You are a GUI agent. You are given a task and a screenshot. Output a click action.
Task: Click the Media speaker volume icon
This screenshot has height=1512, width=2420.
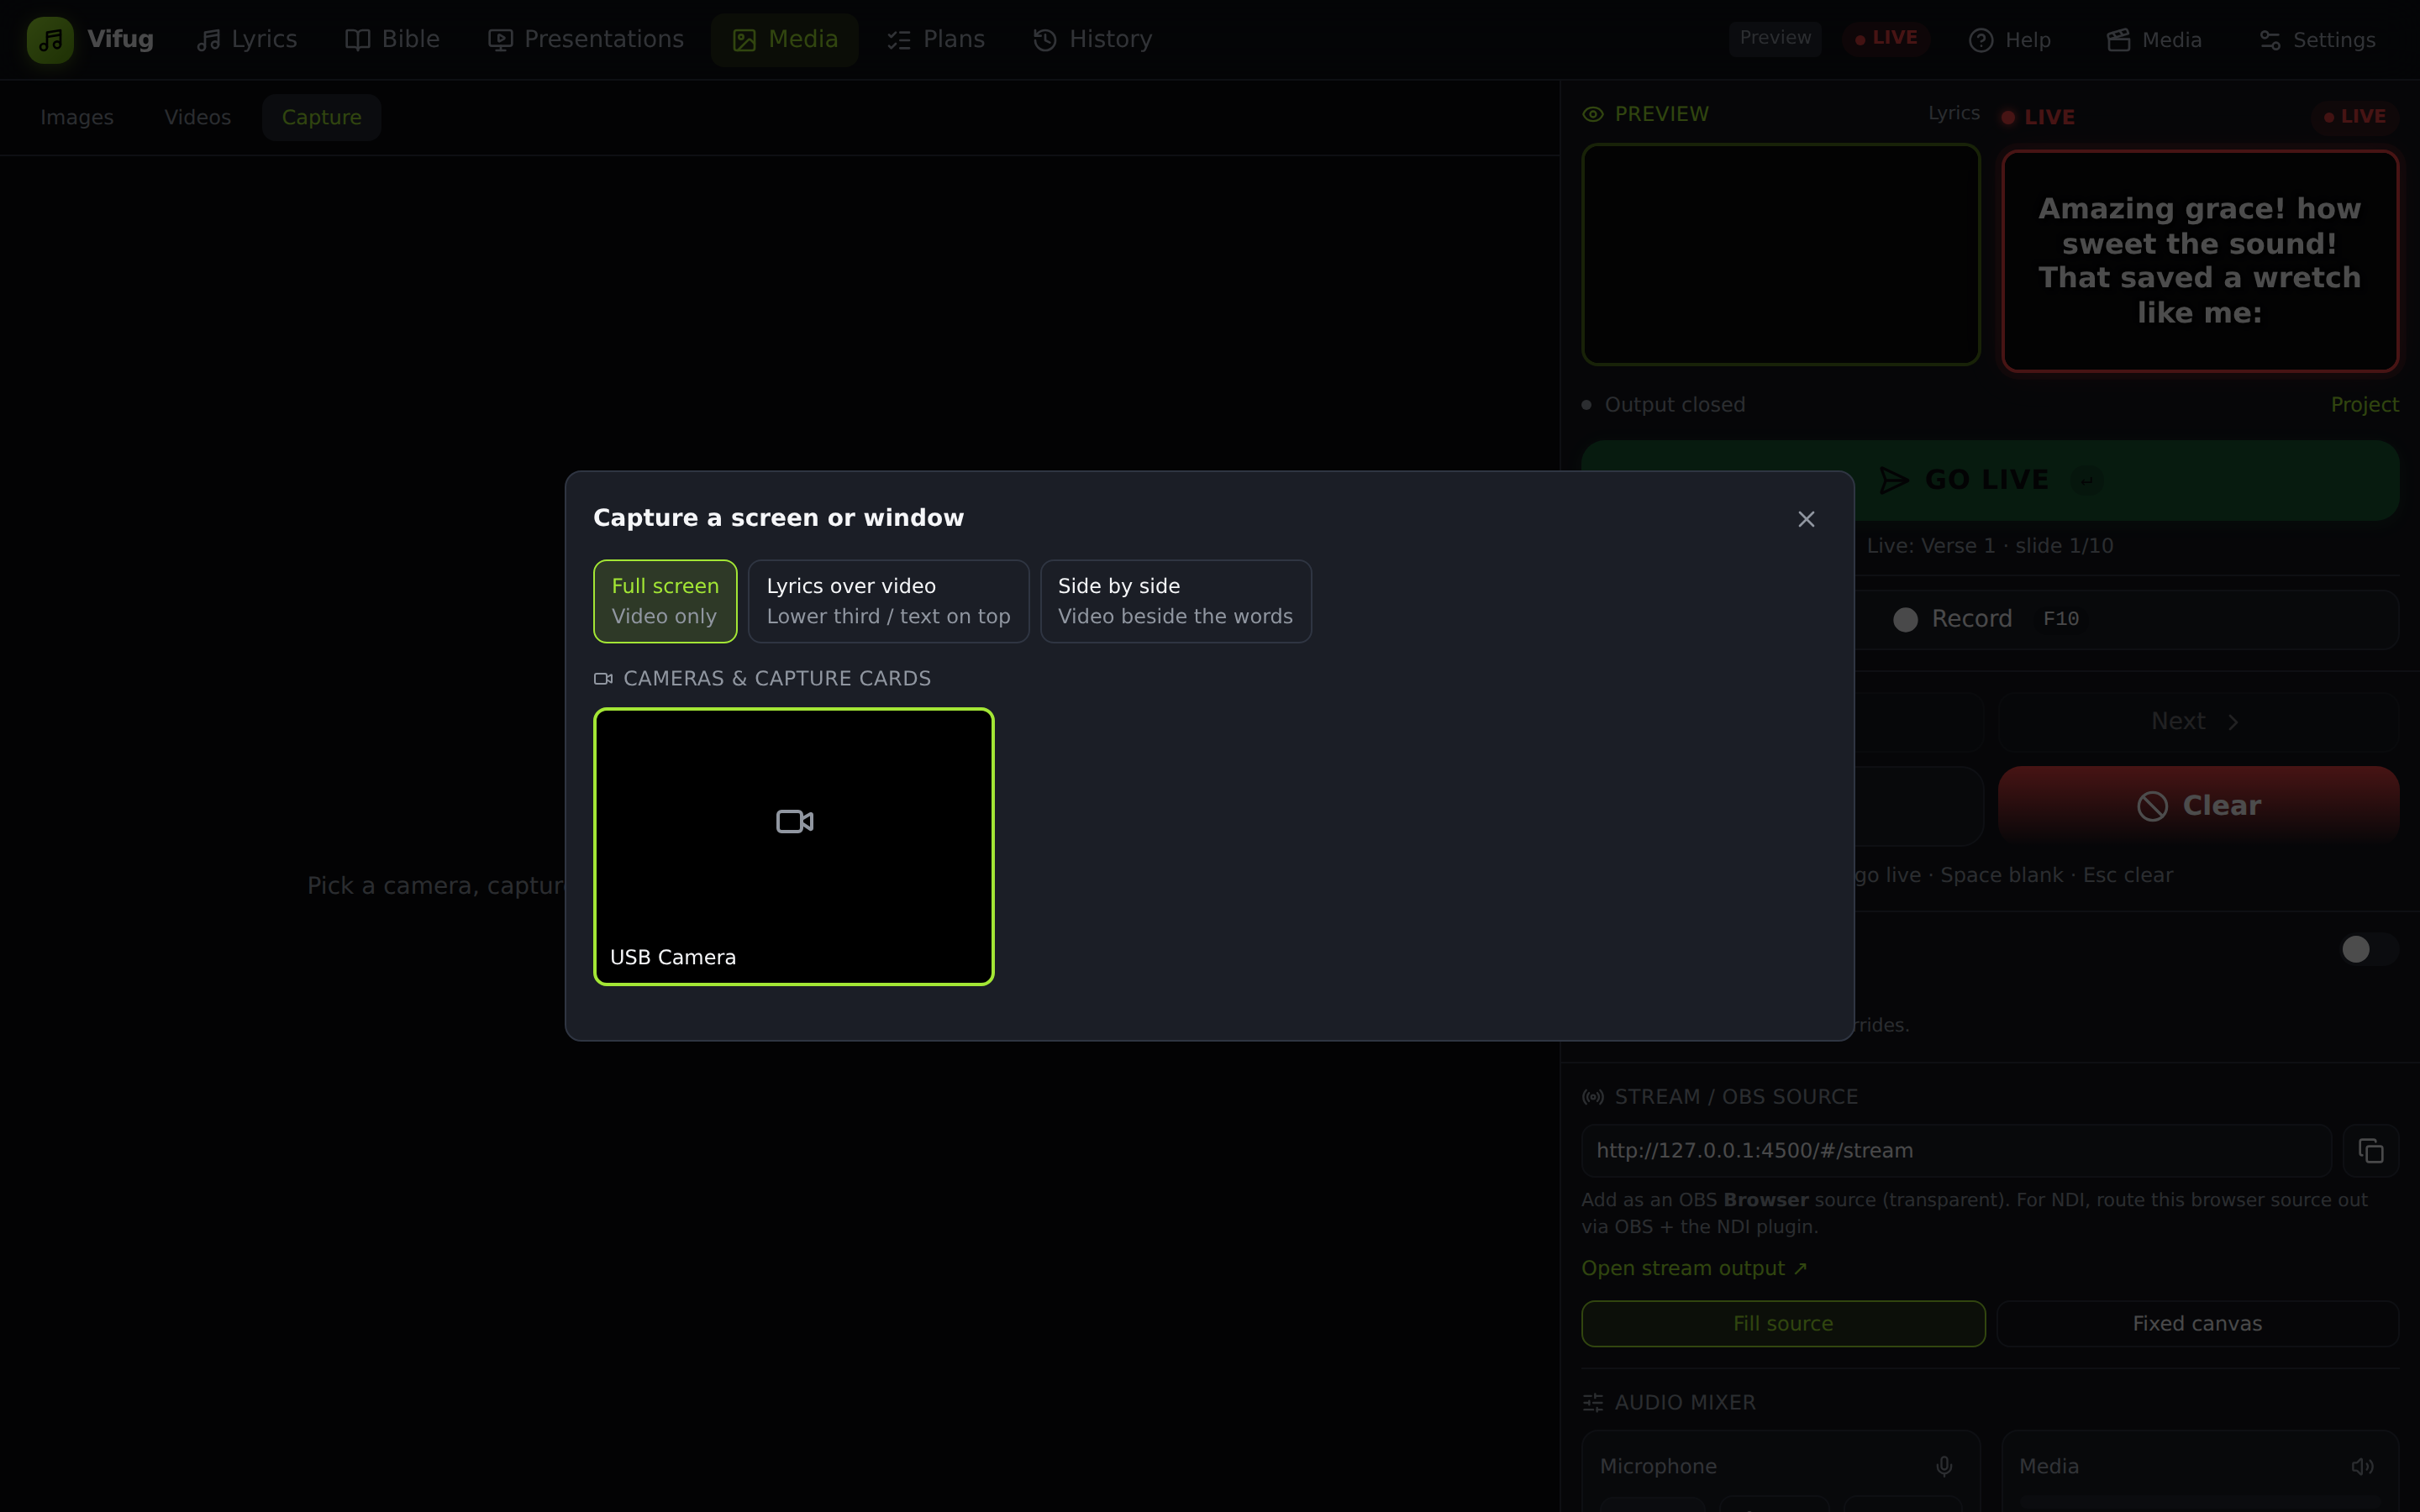tap(2363, 1466)
